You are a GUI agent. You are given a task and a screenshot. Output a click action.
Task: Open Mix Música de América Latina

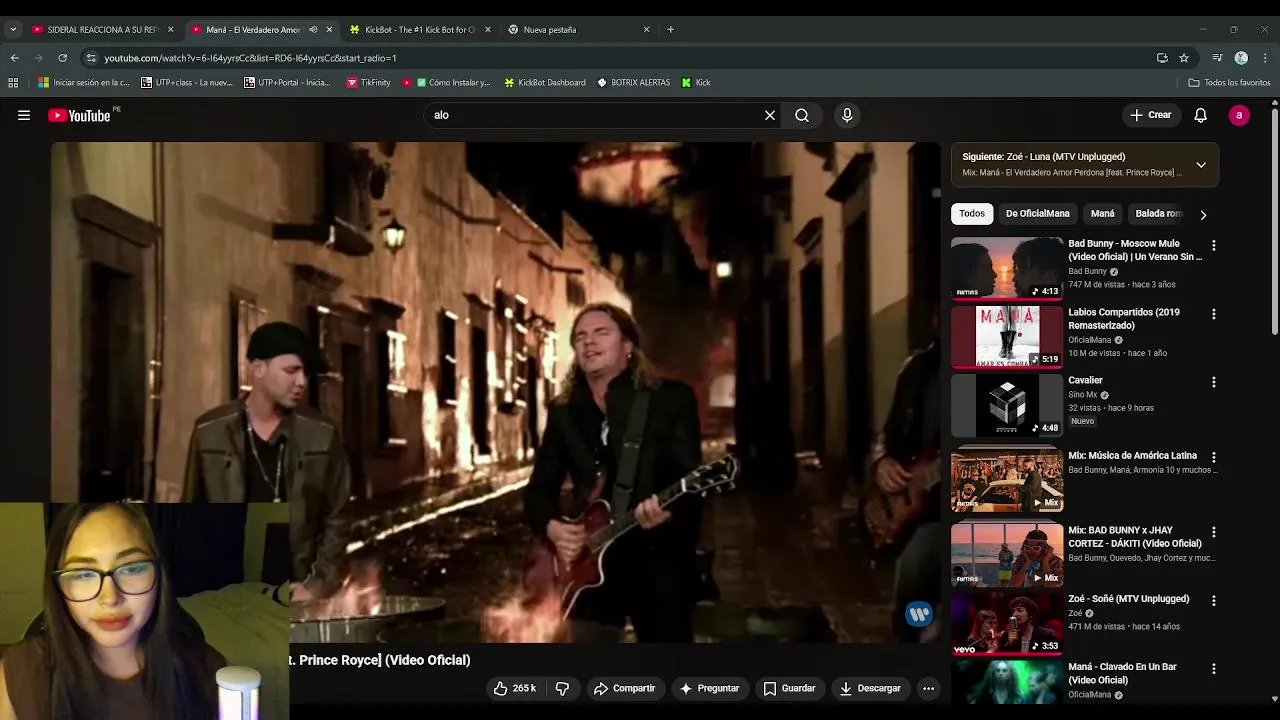click(1132, 455)
